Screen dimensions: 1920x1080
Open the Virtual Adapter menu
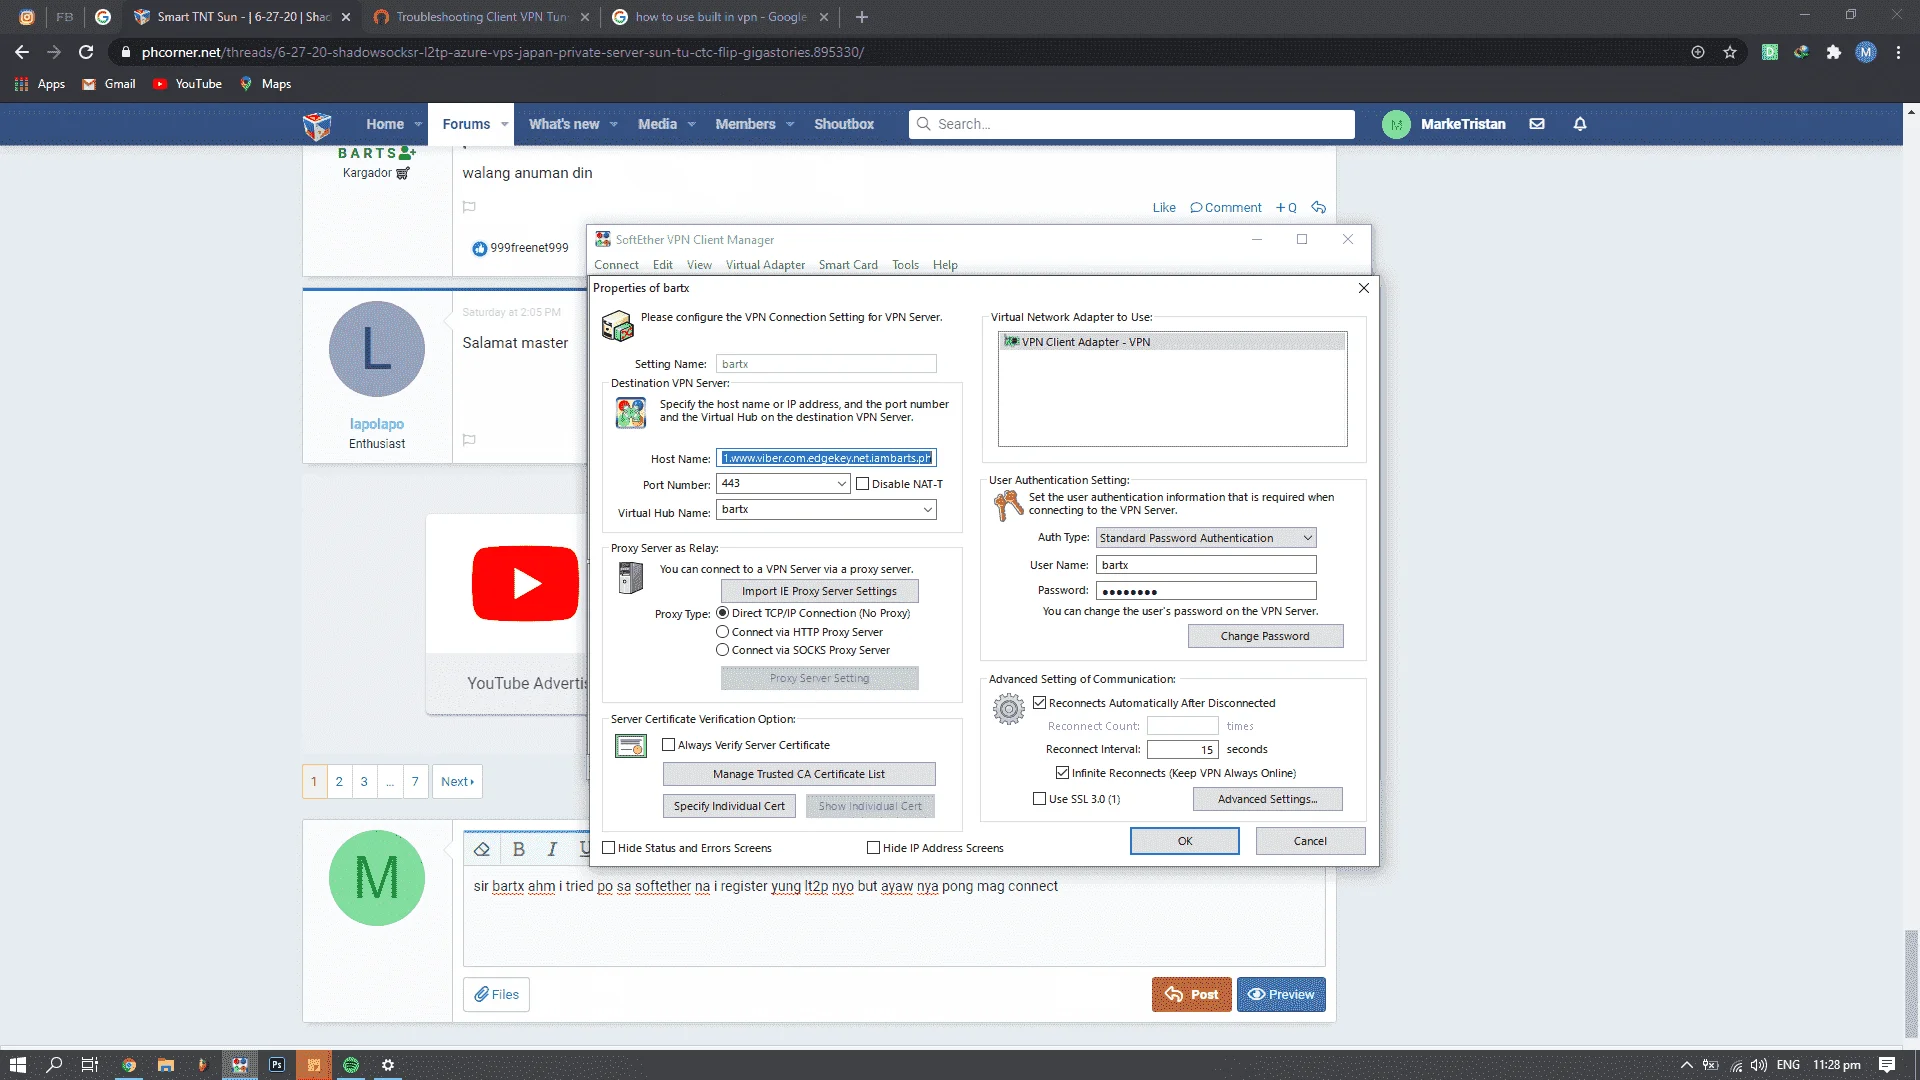click(x=765, y=265)
